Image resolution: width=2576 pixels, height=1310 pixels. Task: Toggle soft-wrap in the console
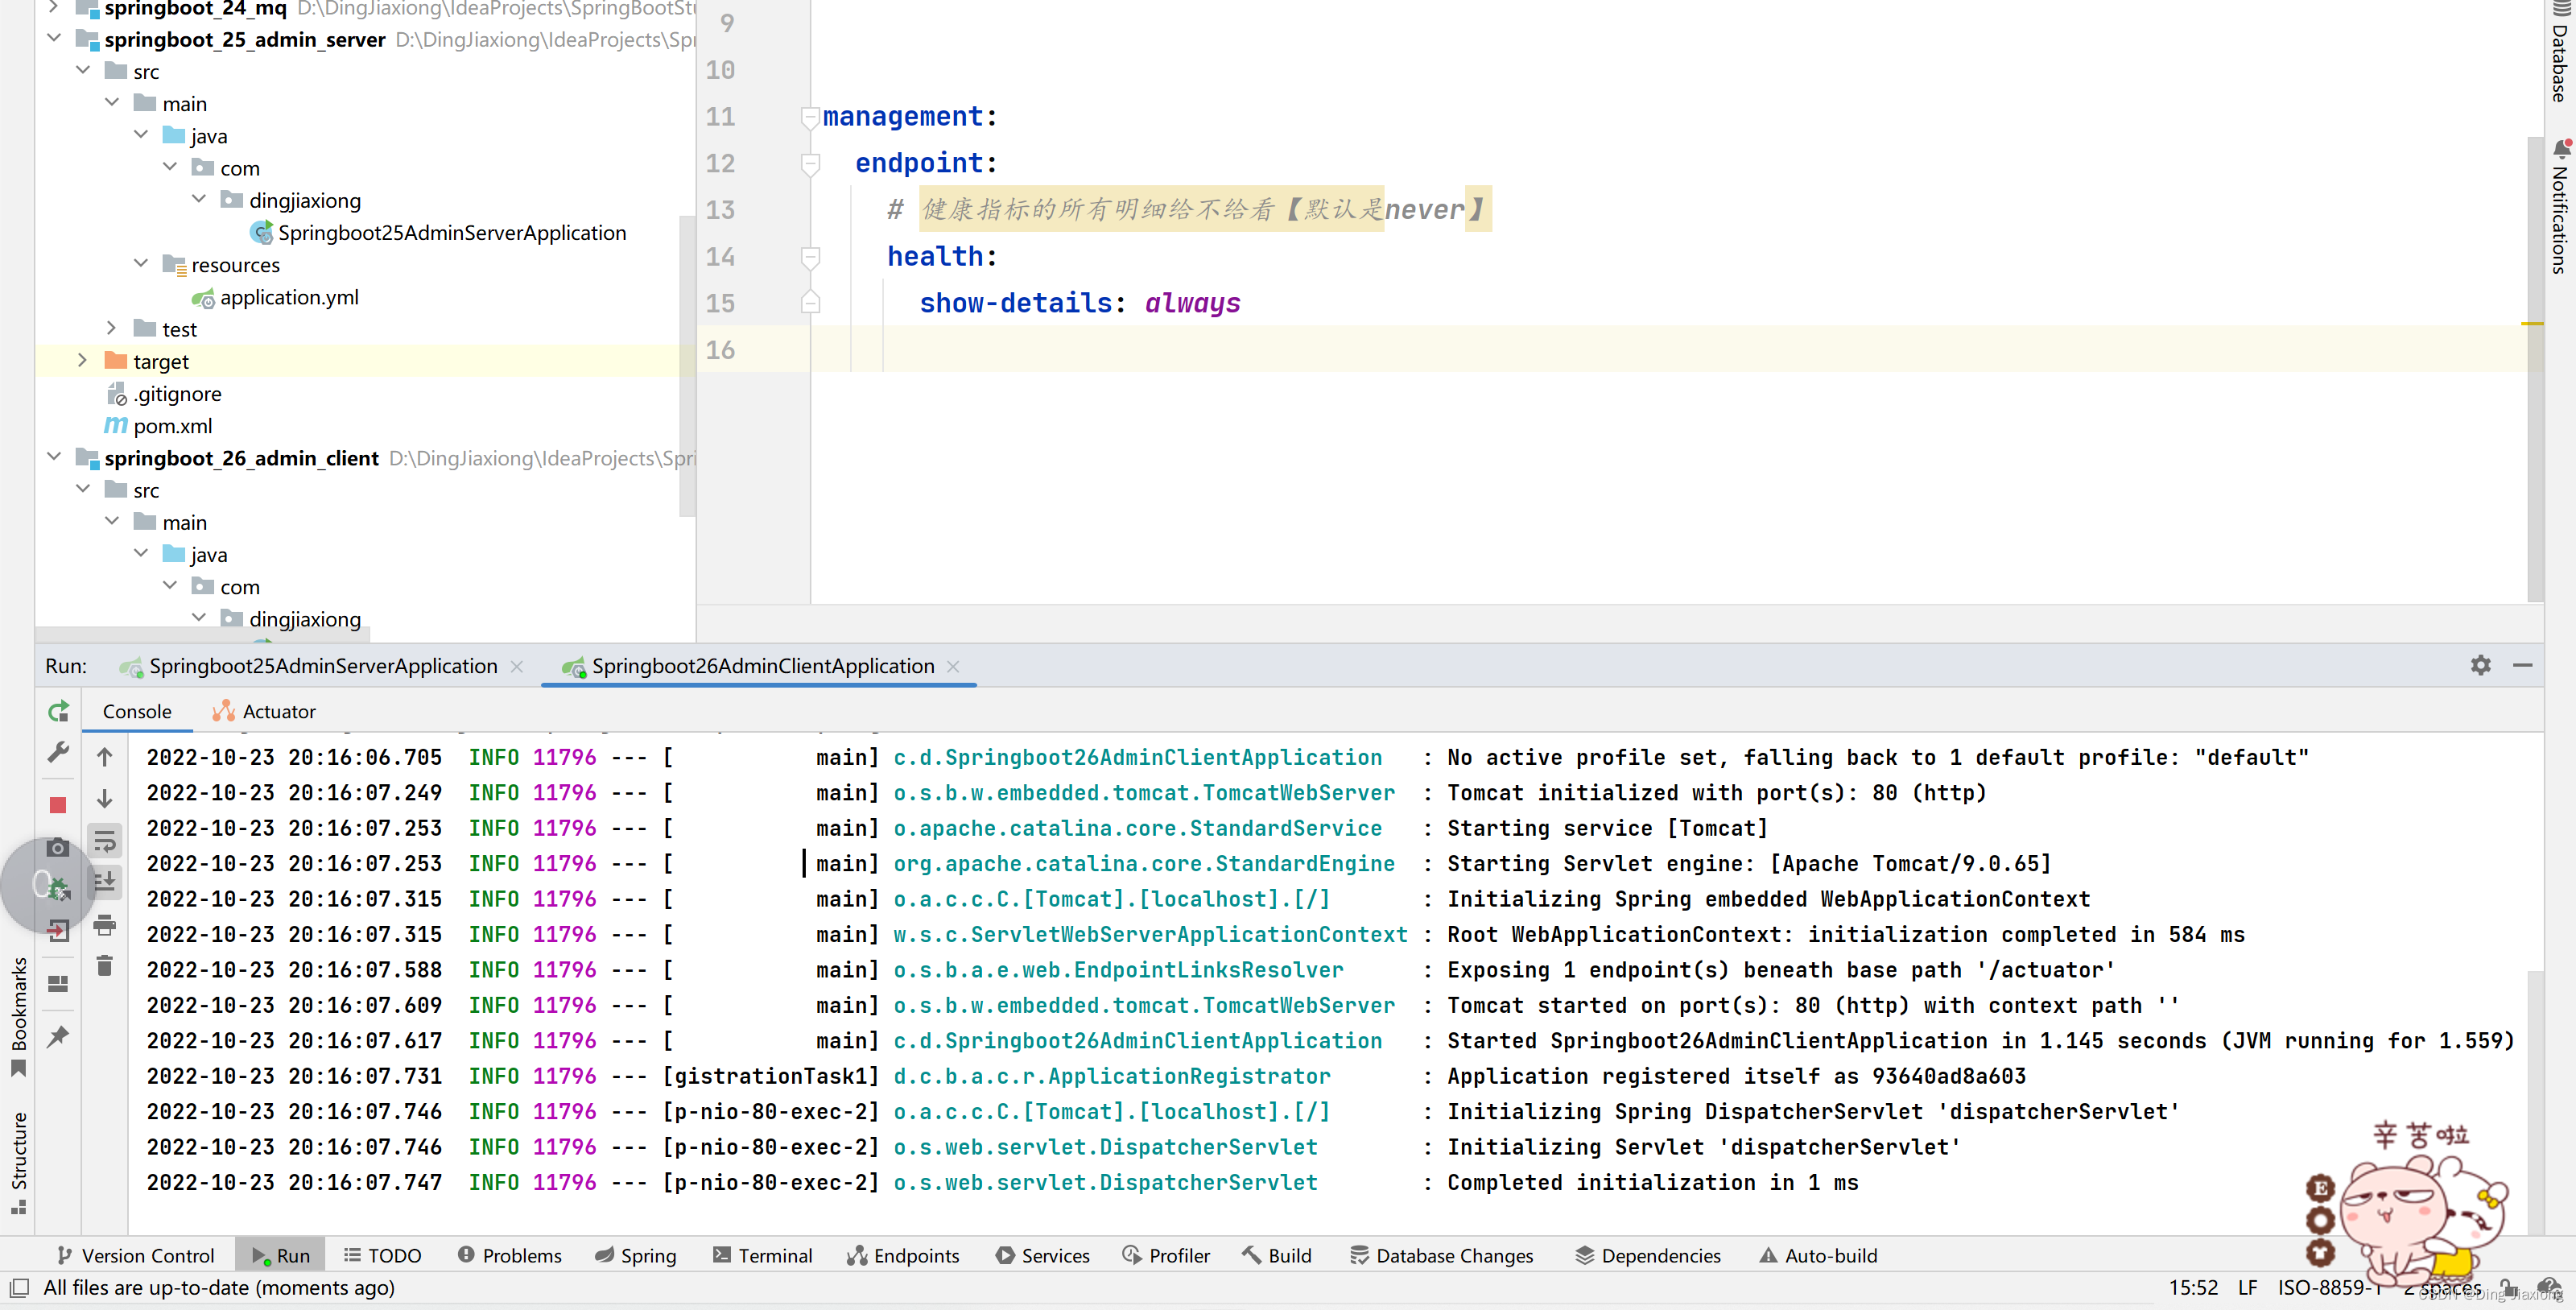(x=104, y=841)
